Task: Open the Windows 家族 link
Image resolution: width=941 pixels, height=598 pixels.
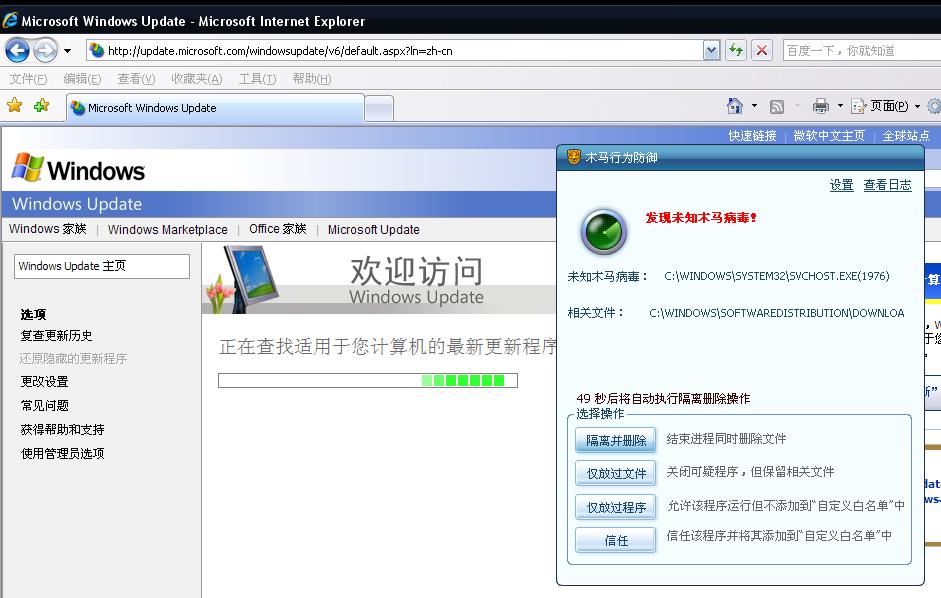Action: pyautogui.click(x=48, y=229)
